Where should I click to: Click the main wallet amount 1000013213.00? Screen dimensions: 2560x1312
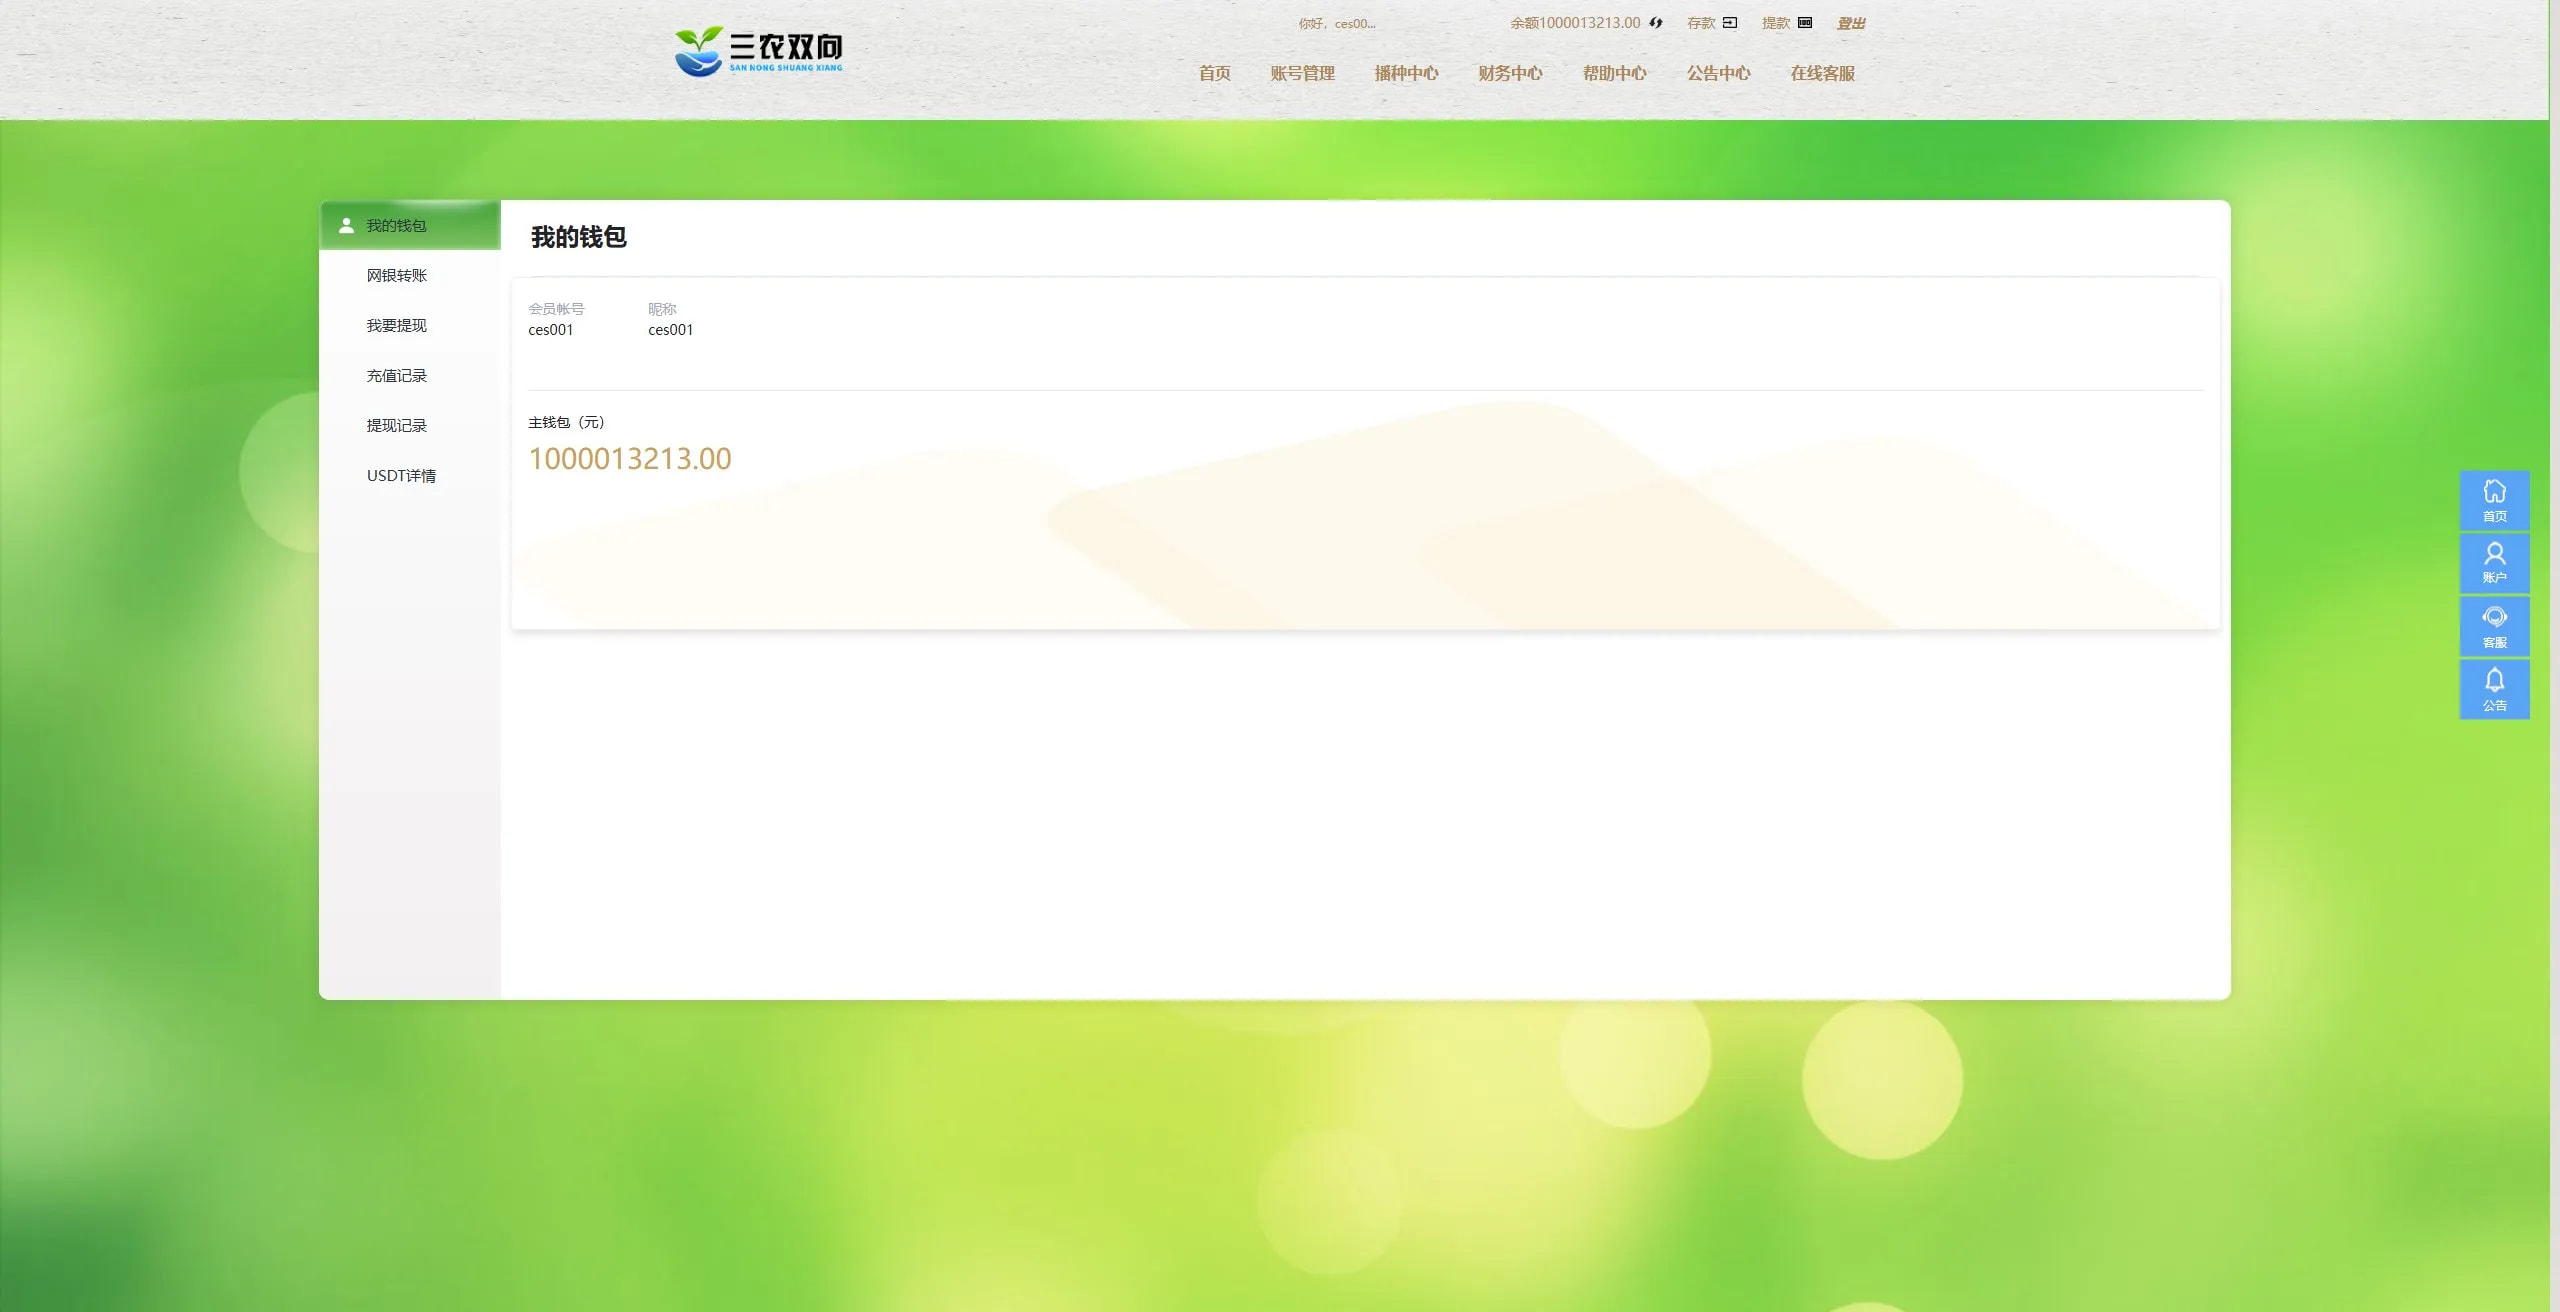point(630,458)
